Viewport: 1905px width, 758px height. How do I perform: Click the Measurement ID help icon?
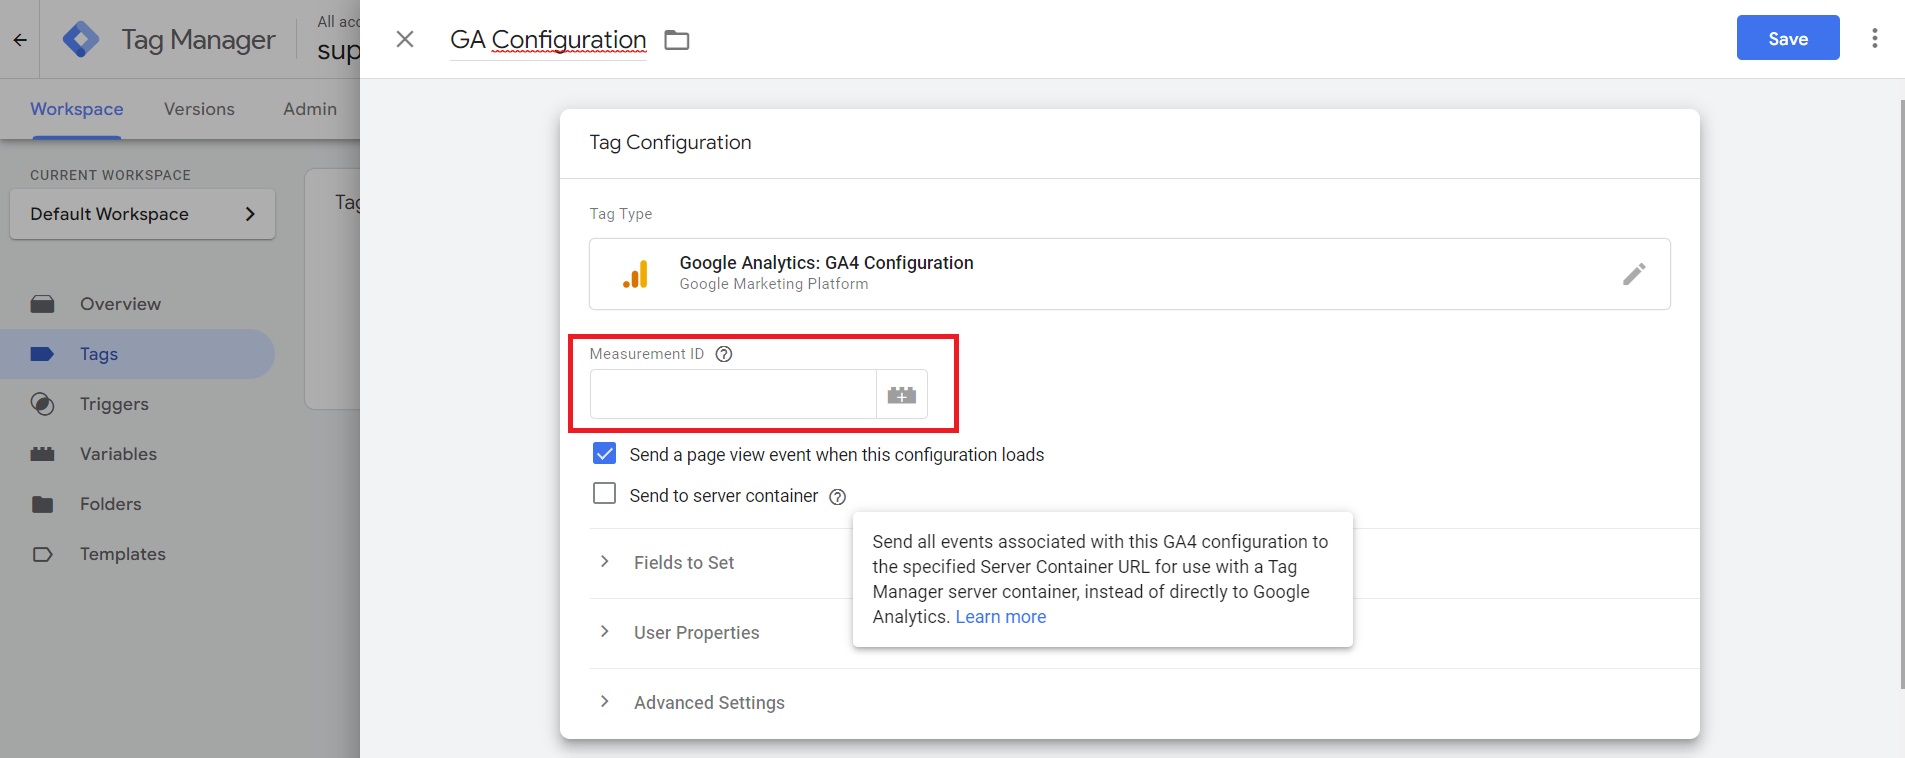coord(724,354)
